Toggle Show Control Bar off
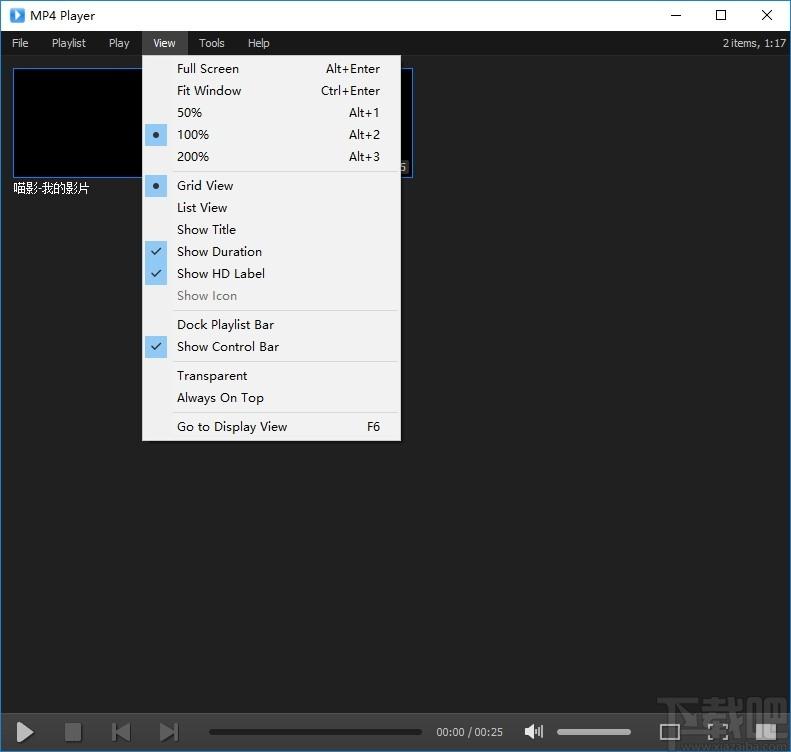This screenshot has height=752, width=791. 271,347
